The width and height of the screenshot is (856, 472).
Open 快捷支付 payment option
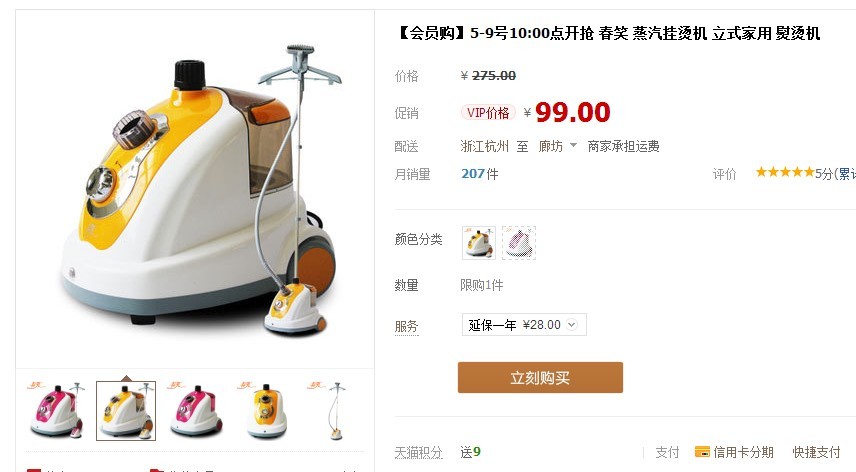click(817, 452)
